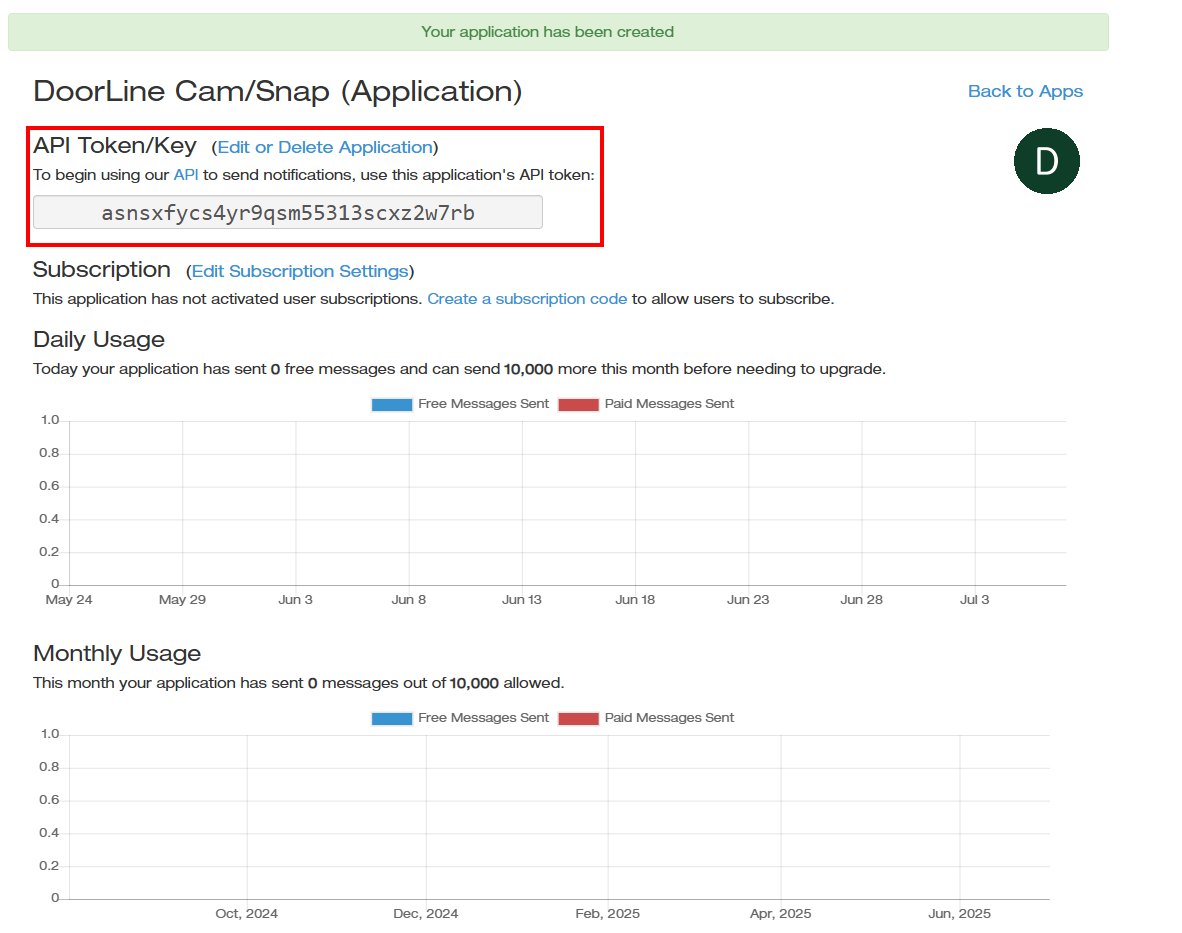Click the API Token/Key heading

tap(115, 146)
